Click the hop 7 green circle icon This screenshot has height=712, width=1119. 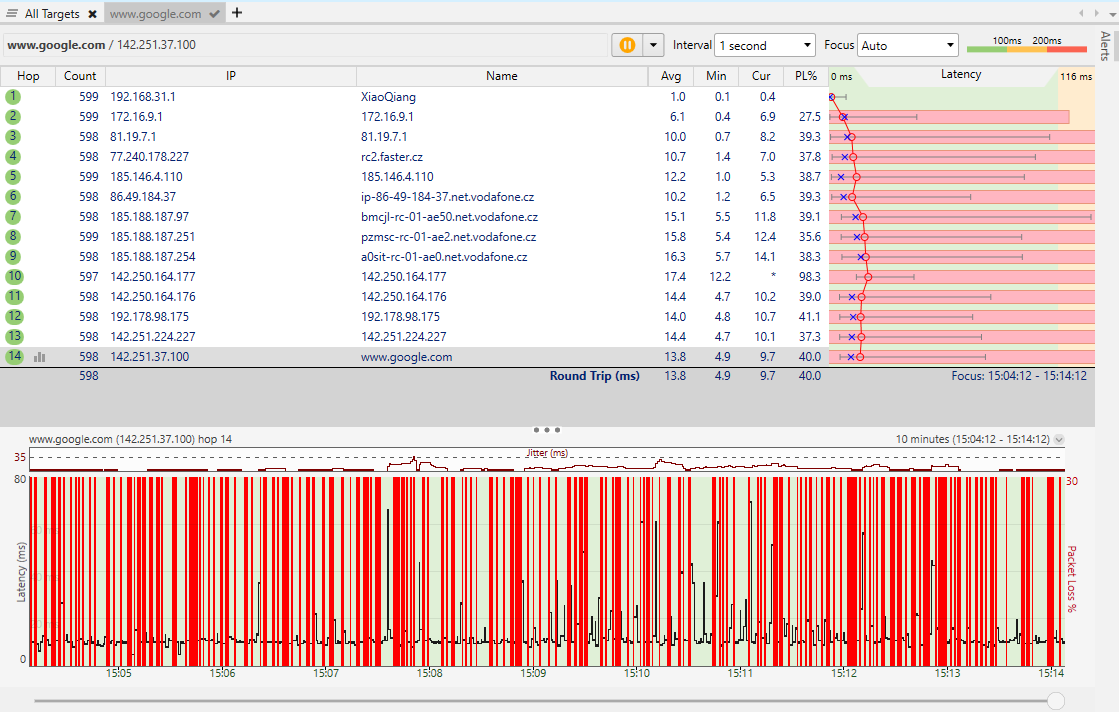[x=13, y=217]
